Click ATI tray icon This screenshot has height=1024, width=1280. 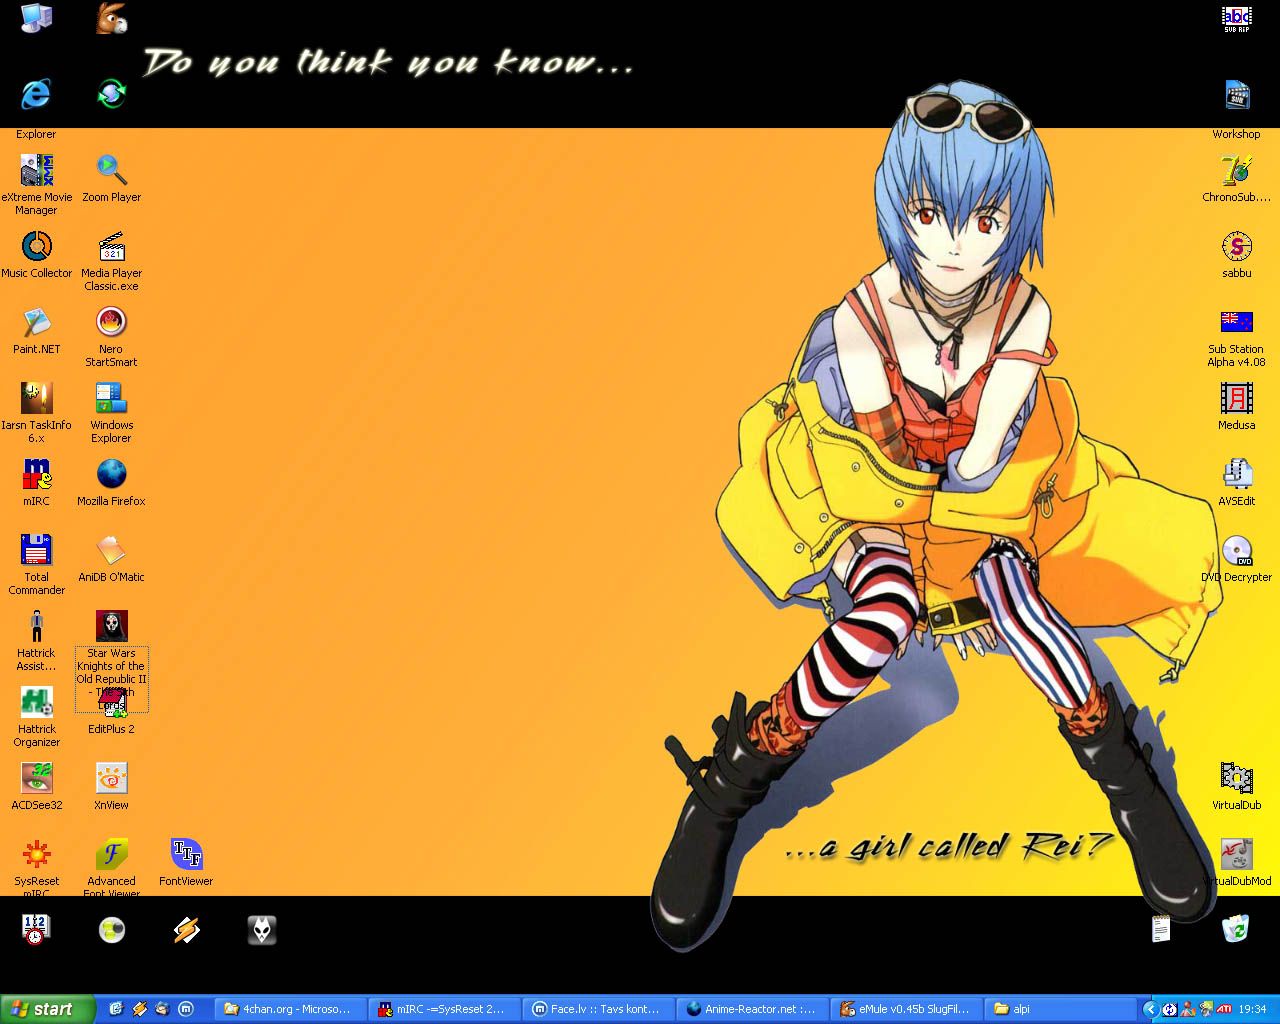tap(1224, 1009)
